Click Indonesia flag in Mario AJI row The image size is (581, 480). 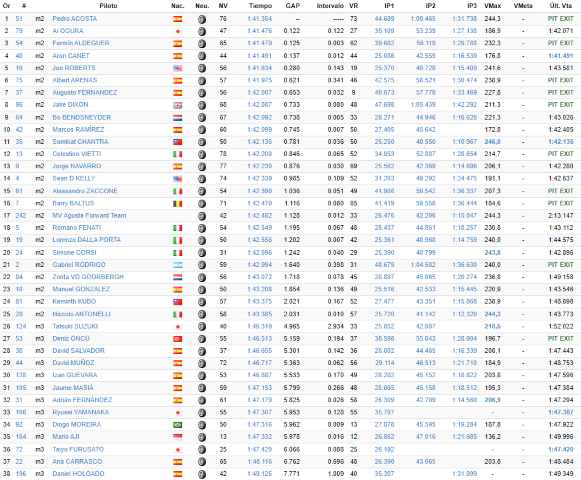point(177,437)
